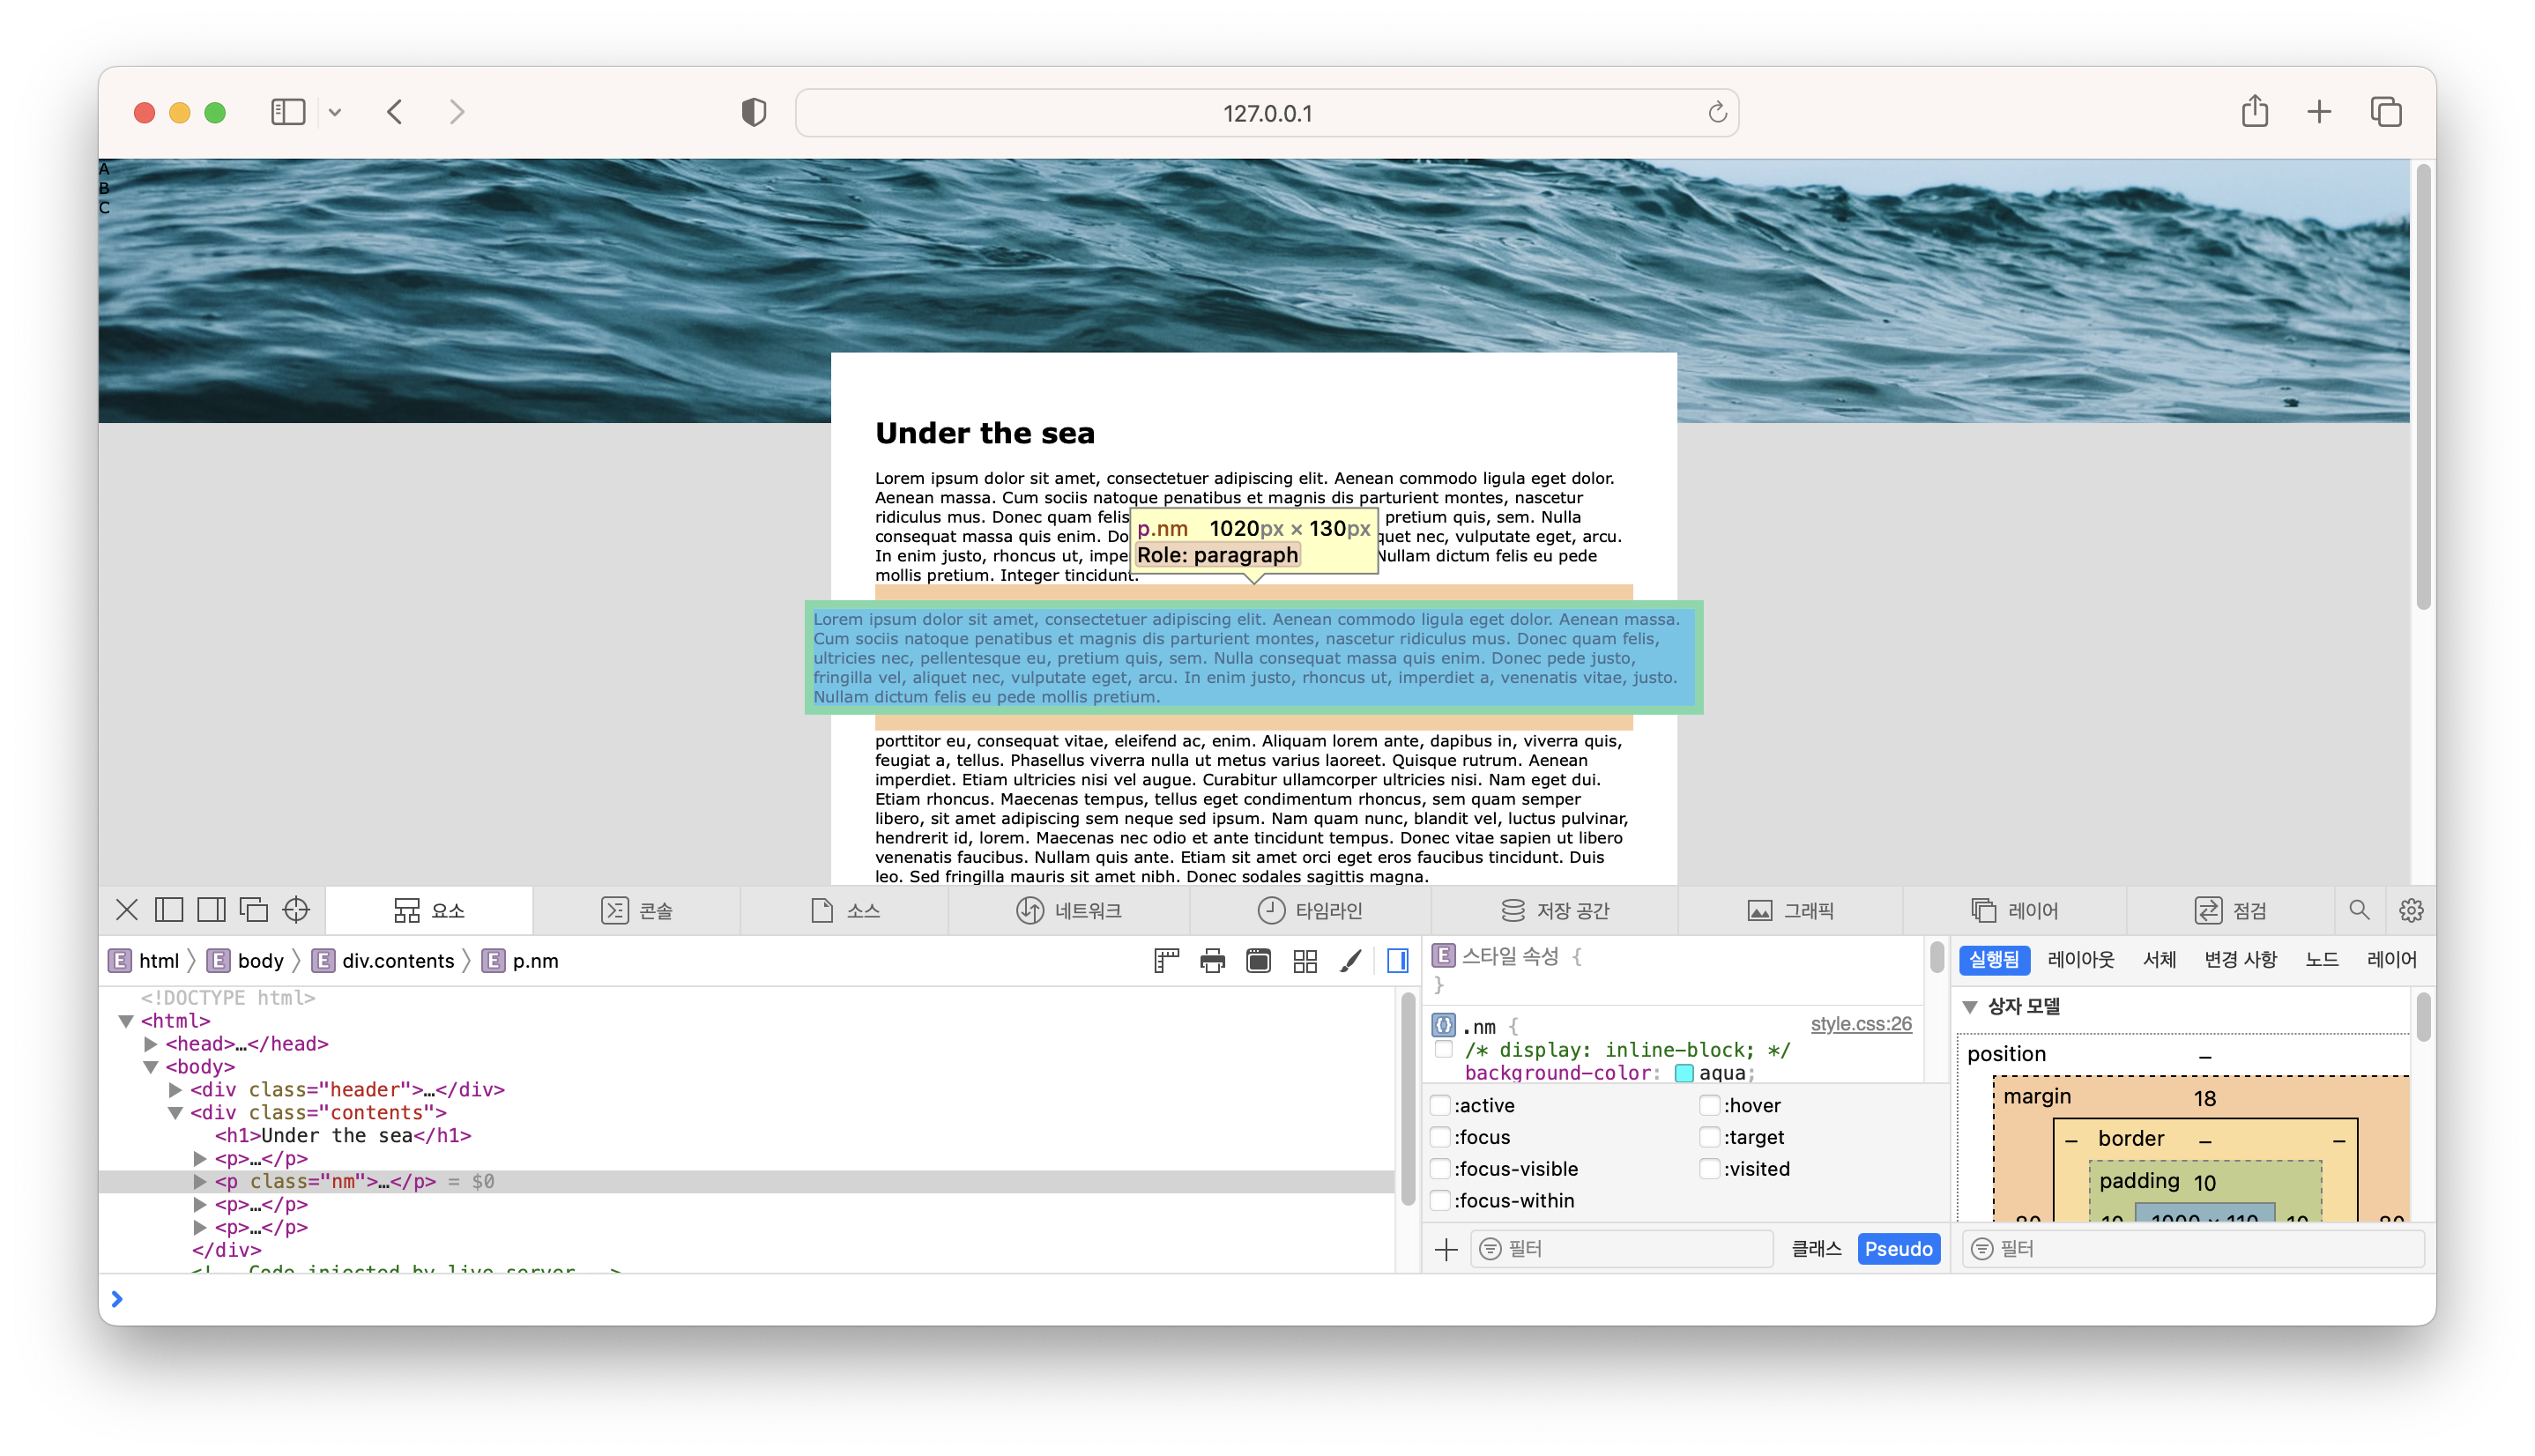The image size is (2535, 1456).
Task: Click DOM tree vertical scrollbar
Action: point(1408,1098)
